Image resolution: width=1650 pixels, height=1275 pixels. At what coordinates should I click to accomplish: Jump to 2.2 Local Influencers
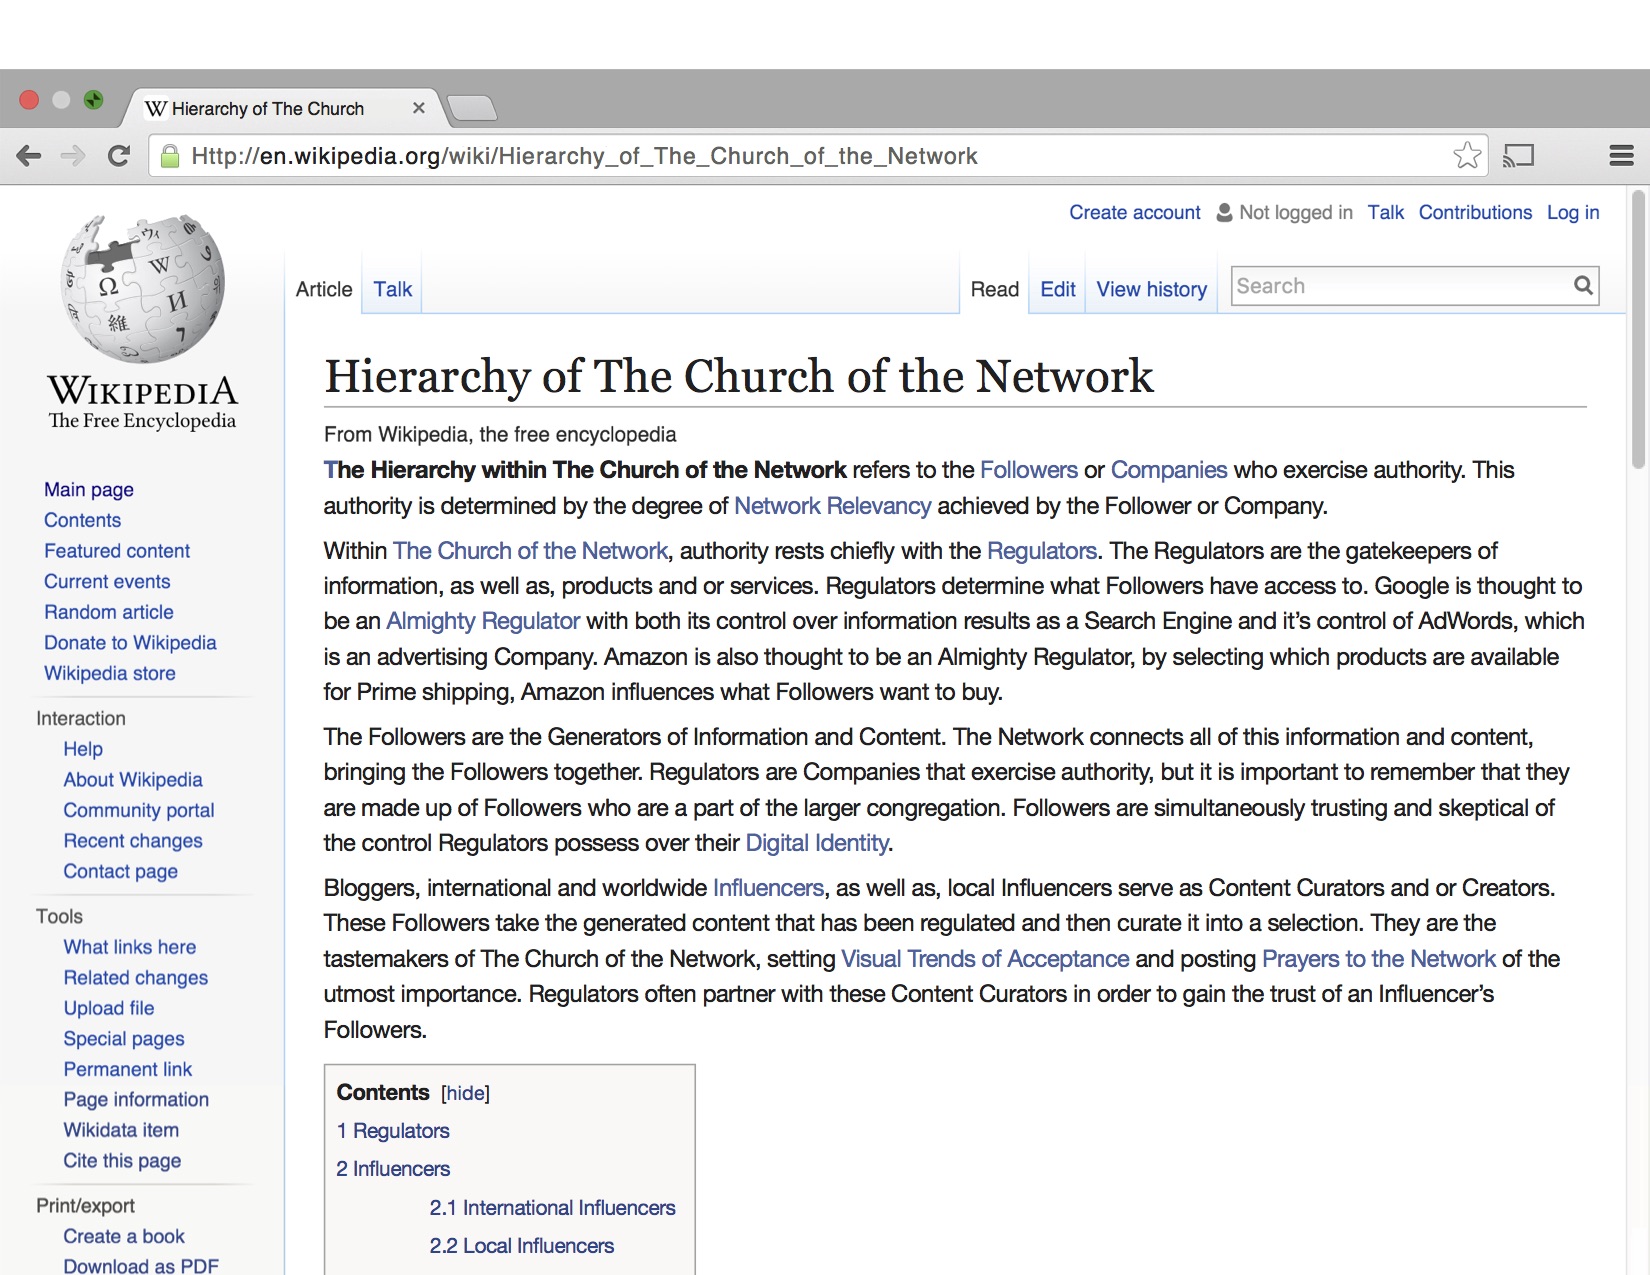pos(522,1246)
